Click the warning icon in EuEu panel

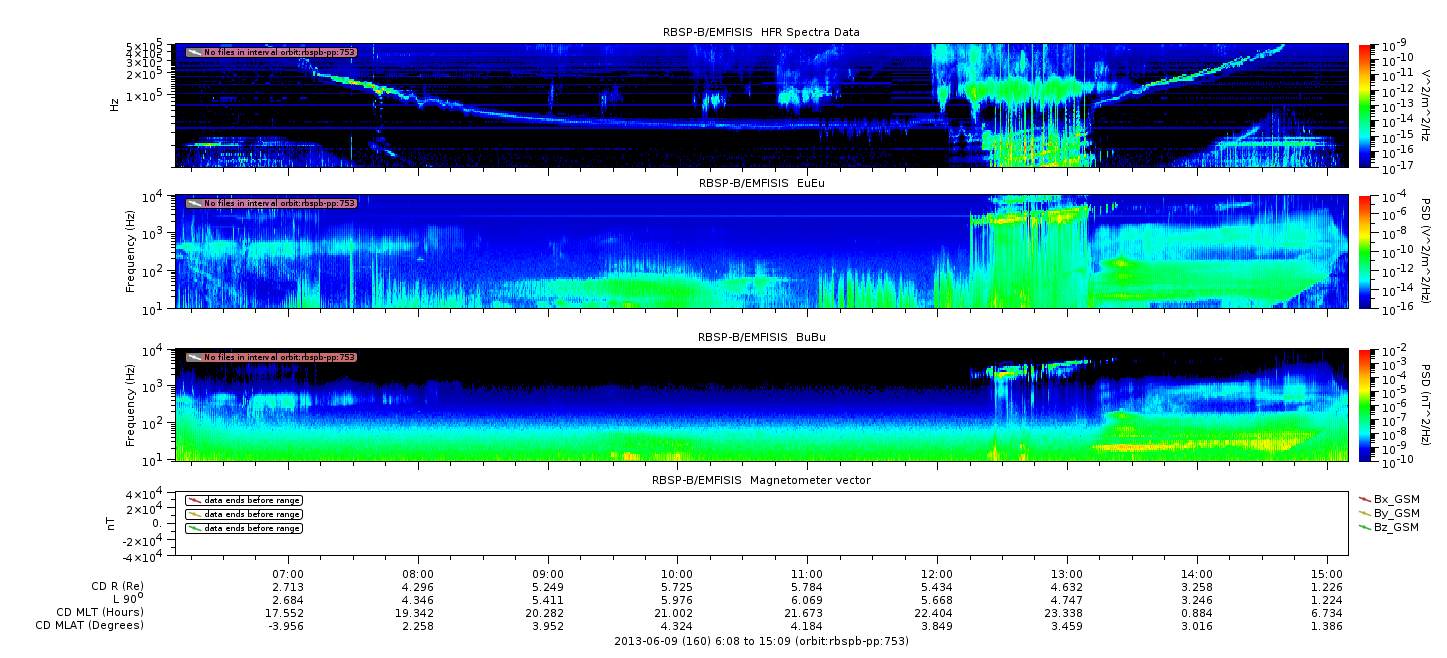(x=194, y=203)
